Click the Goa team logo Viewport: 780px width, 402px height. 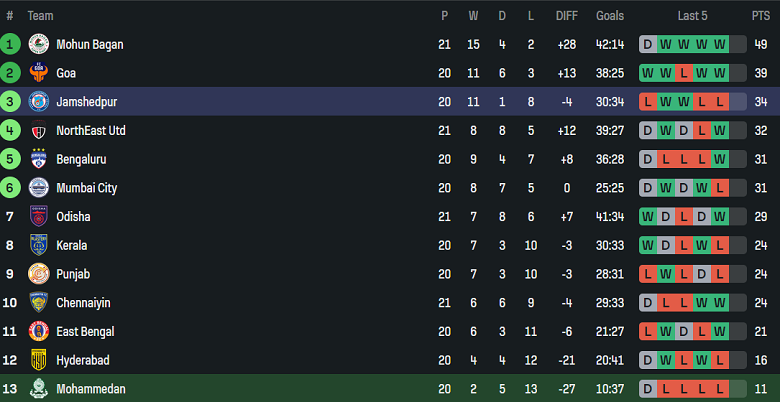[39, 73]
